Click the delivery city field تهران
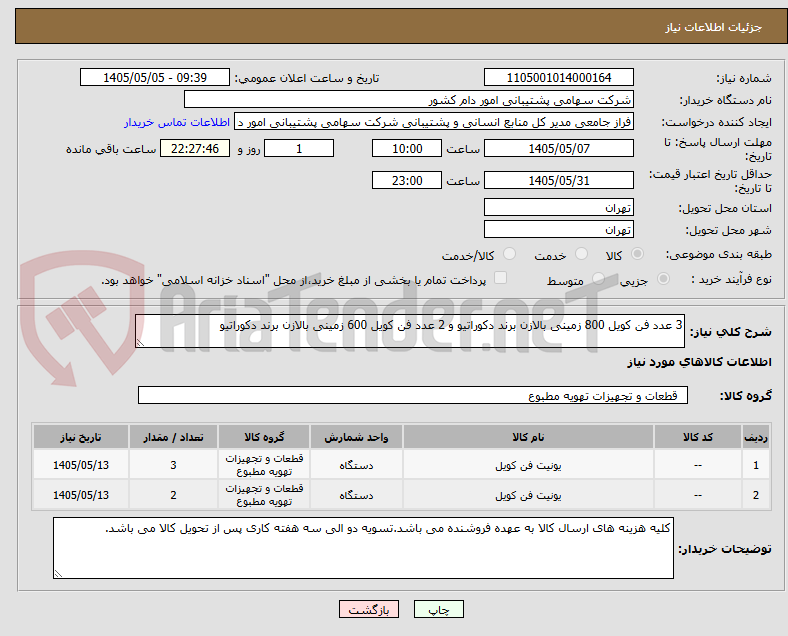The height and width of the screenshot is (636, 788). [558, 229]
